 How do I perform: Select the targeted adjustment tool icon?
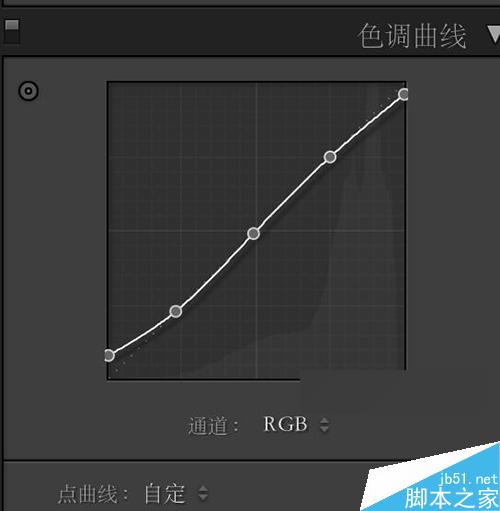[28, 91]
